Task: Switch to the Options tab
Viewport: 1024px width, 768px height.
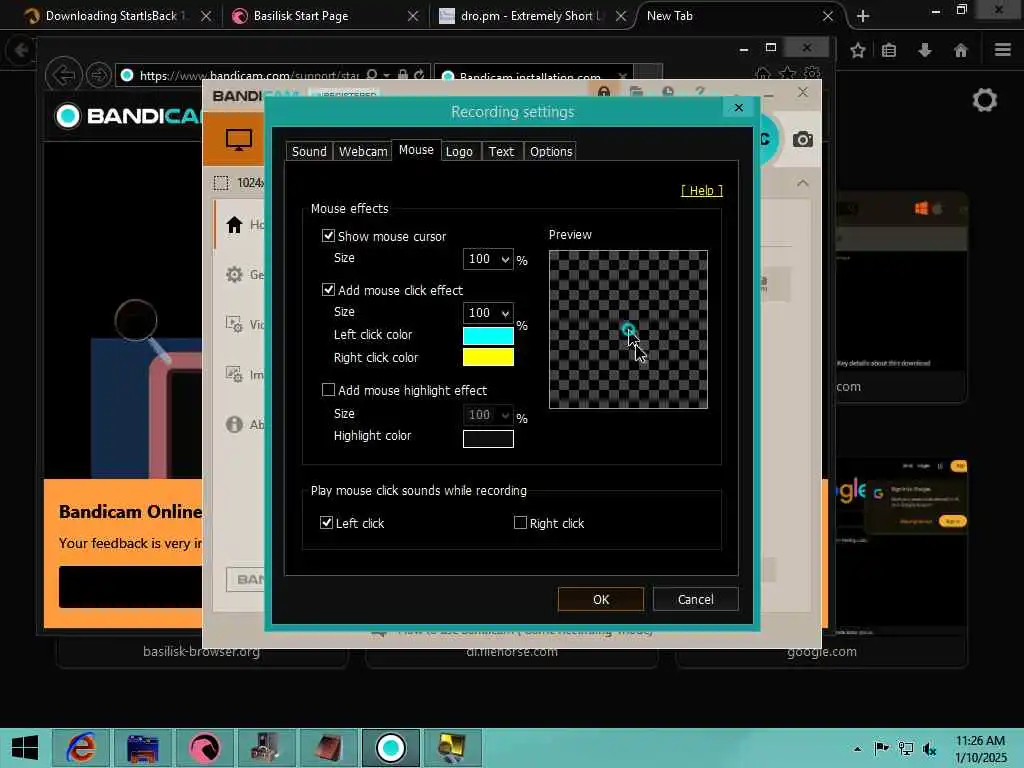Action: point(551,152)
